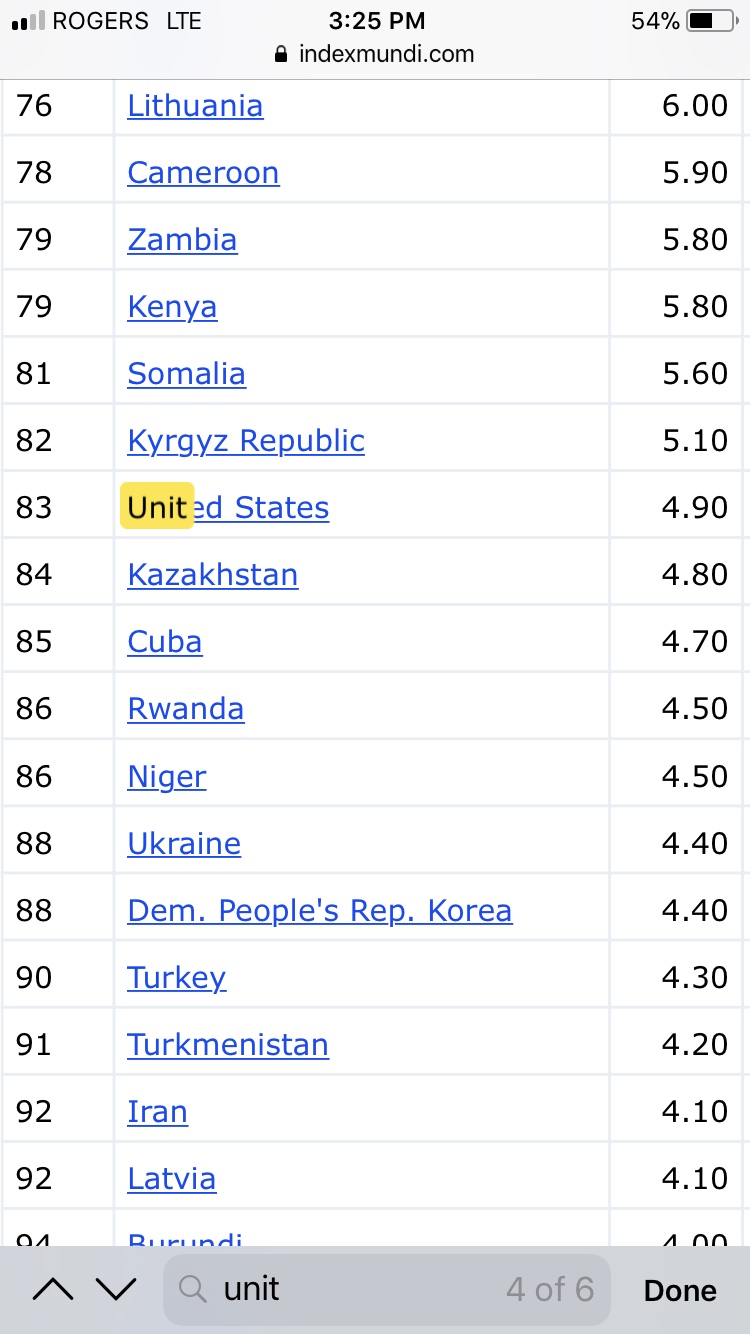Open Dem. People's Rep. Korea link

point(320,911)
